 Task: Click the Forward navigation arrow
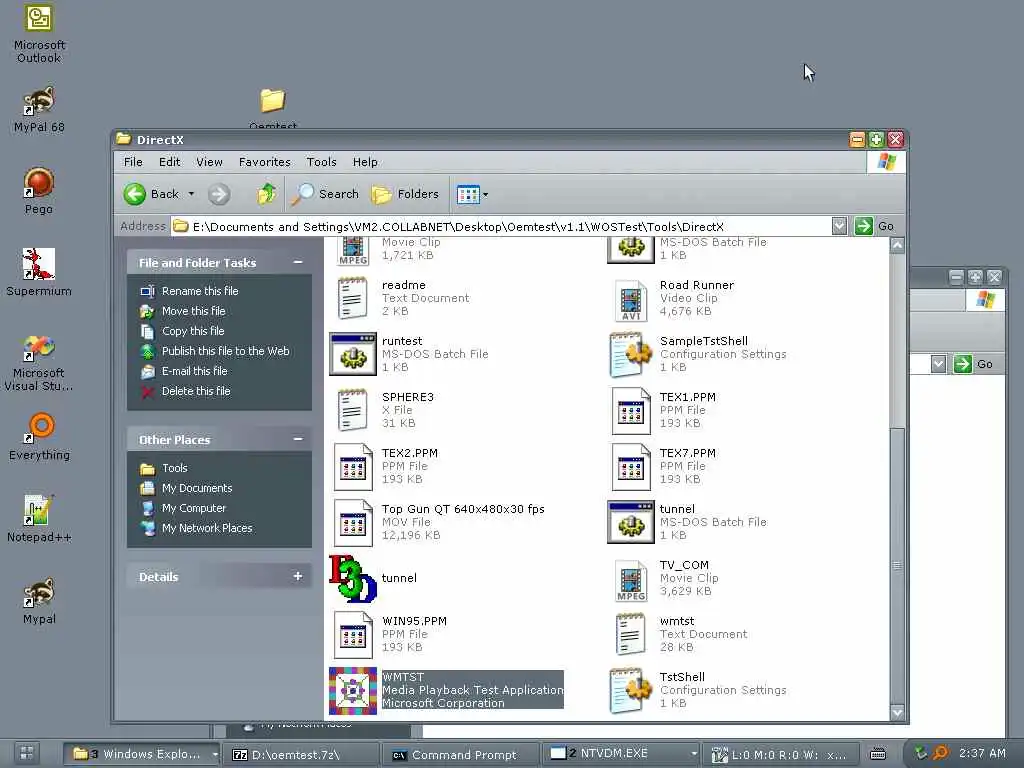(219, 194)
